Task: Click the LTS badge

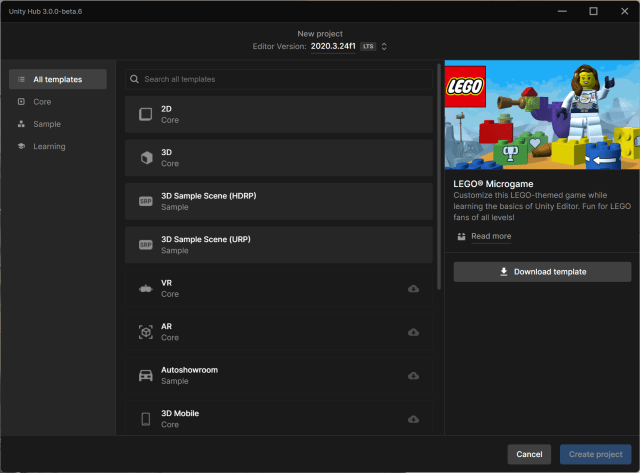Action: pyautogui.click(x=368, y=47)
